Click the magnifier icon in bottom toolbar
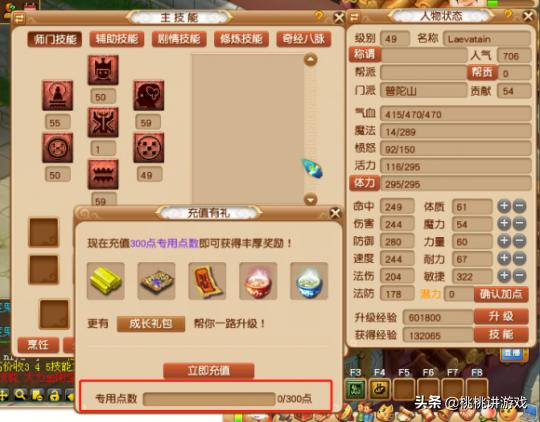Viewport: 540px width, 422px height. pyautogui.click(x=20, y=395)
